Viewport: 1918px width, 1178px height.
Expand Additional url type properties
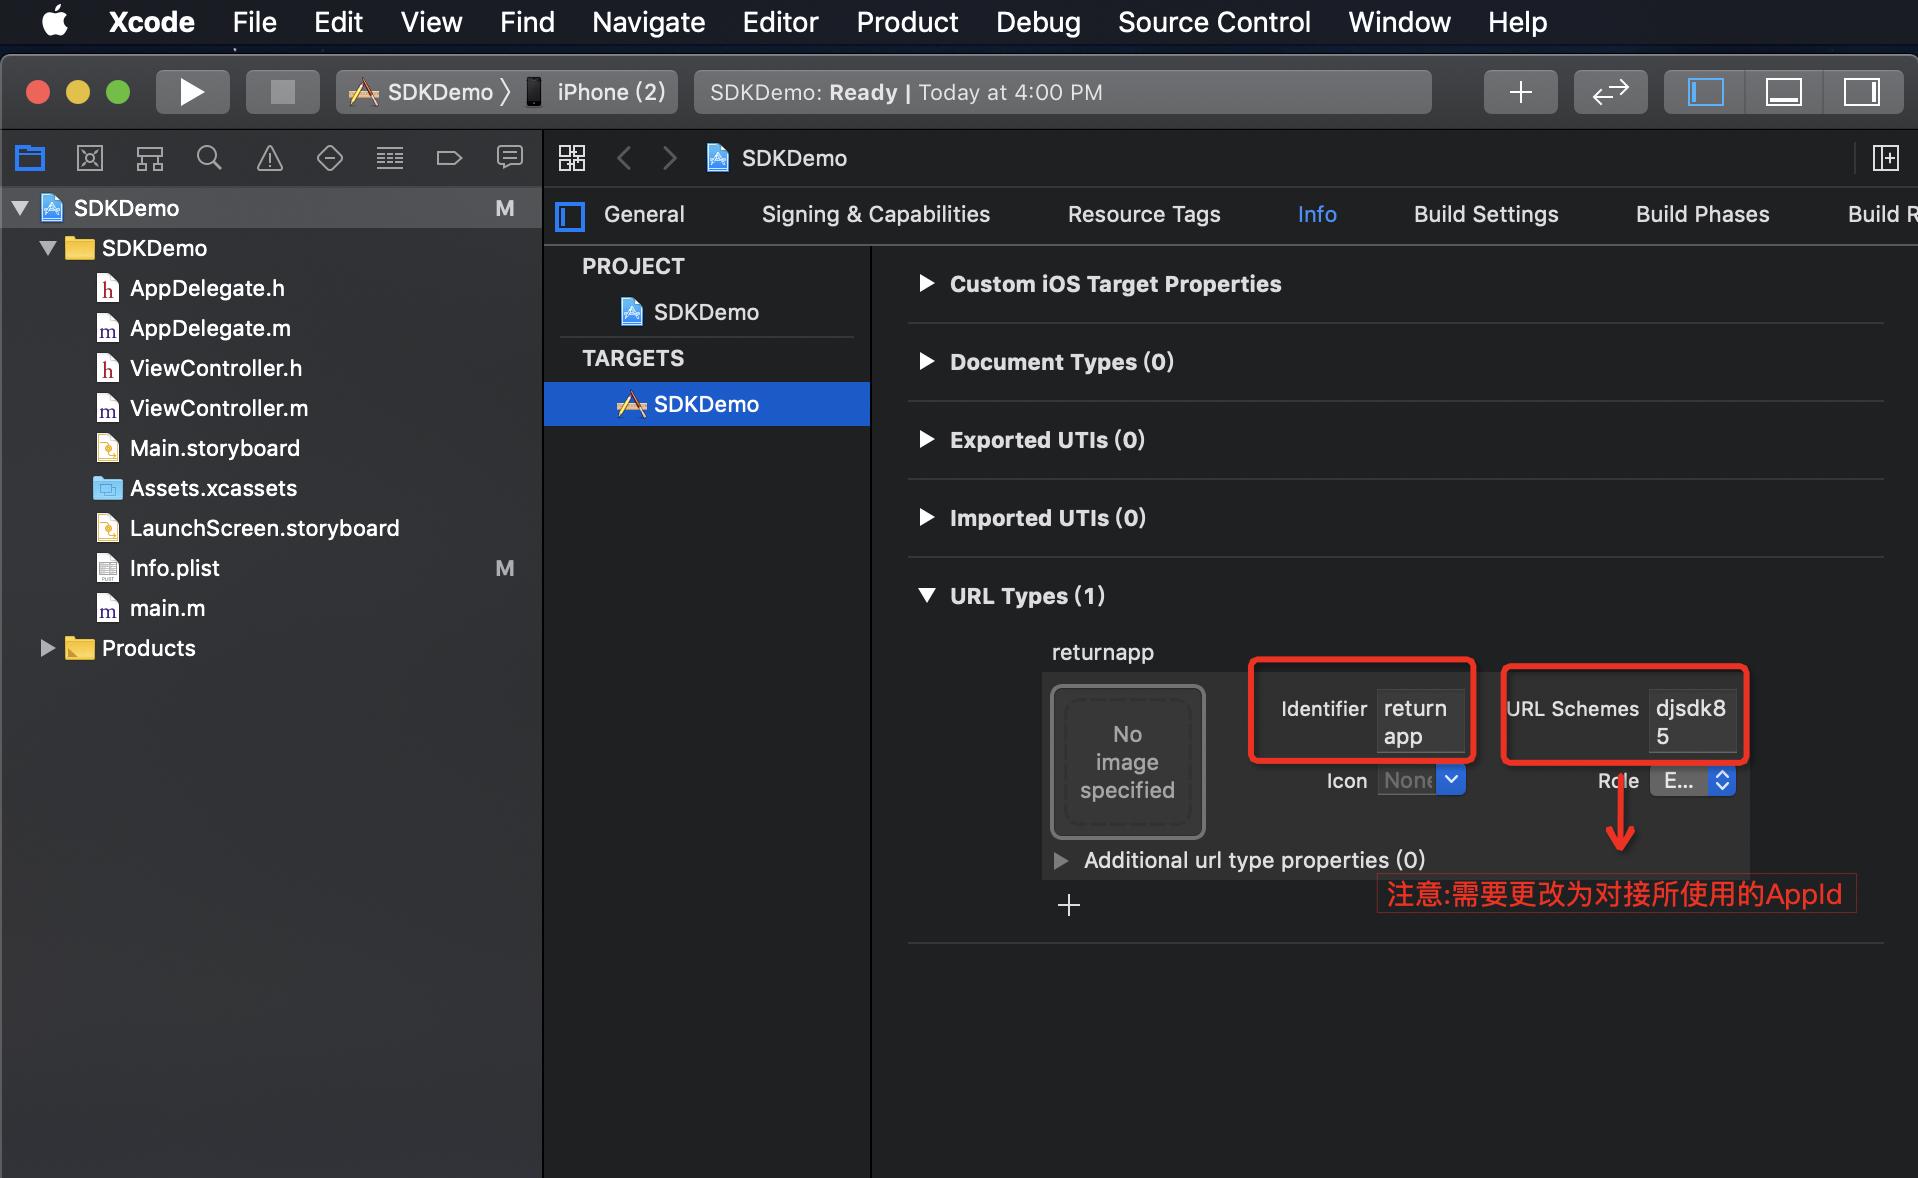(1061, 860)
